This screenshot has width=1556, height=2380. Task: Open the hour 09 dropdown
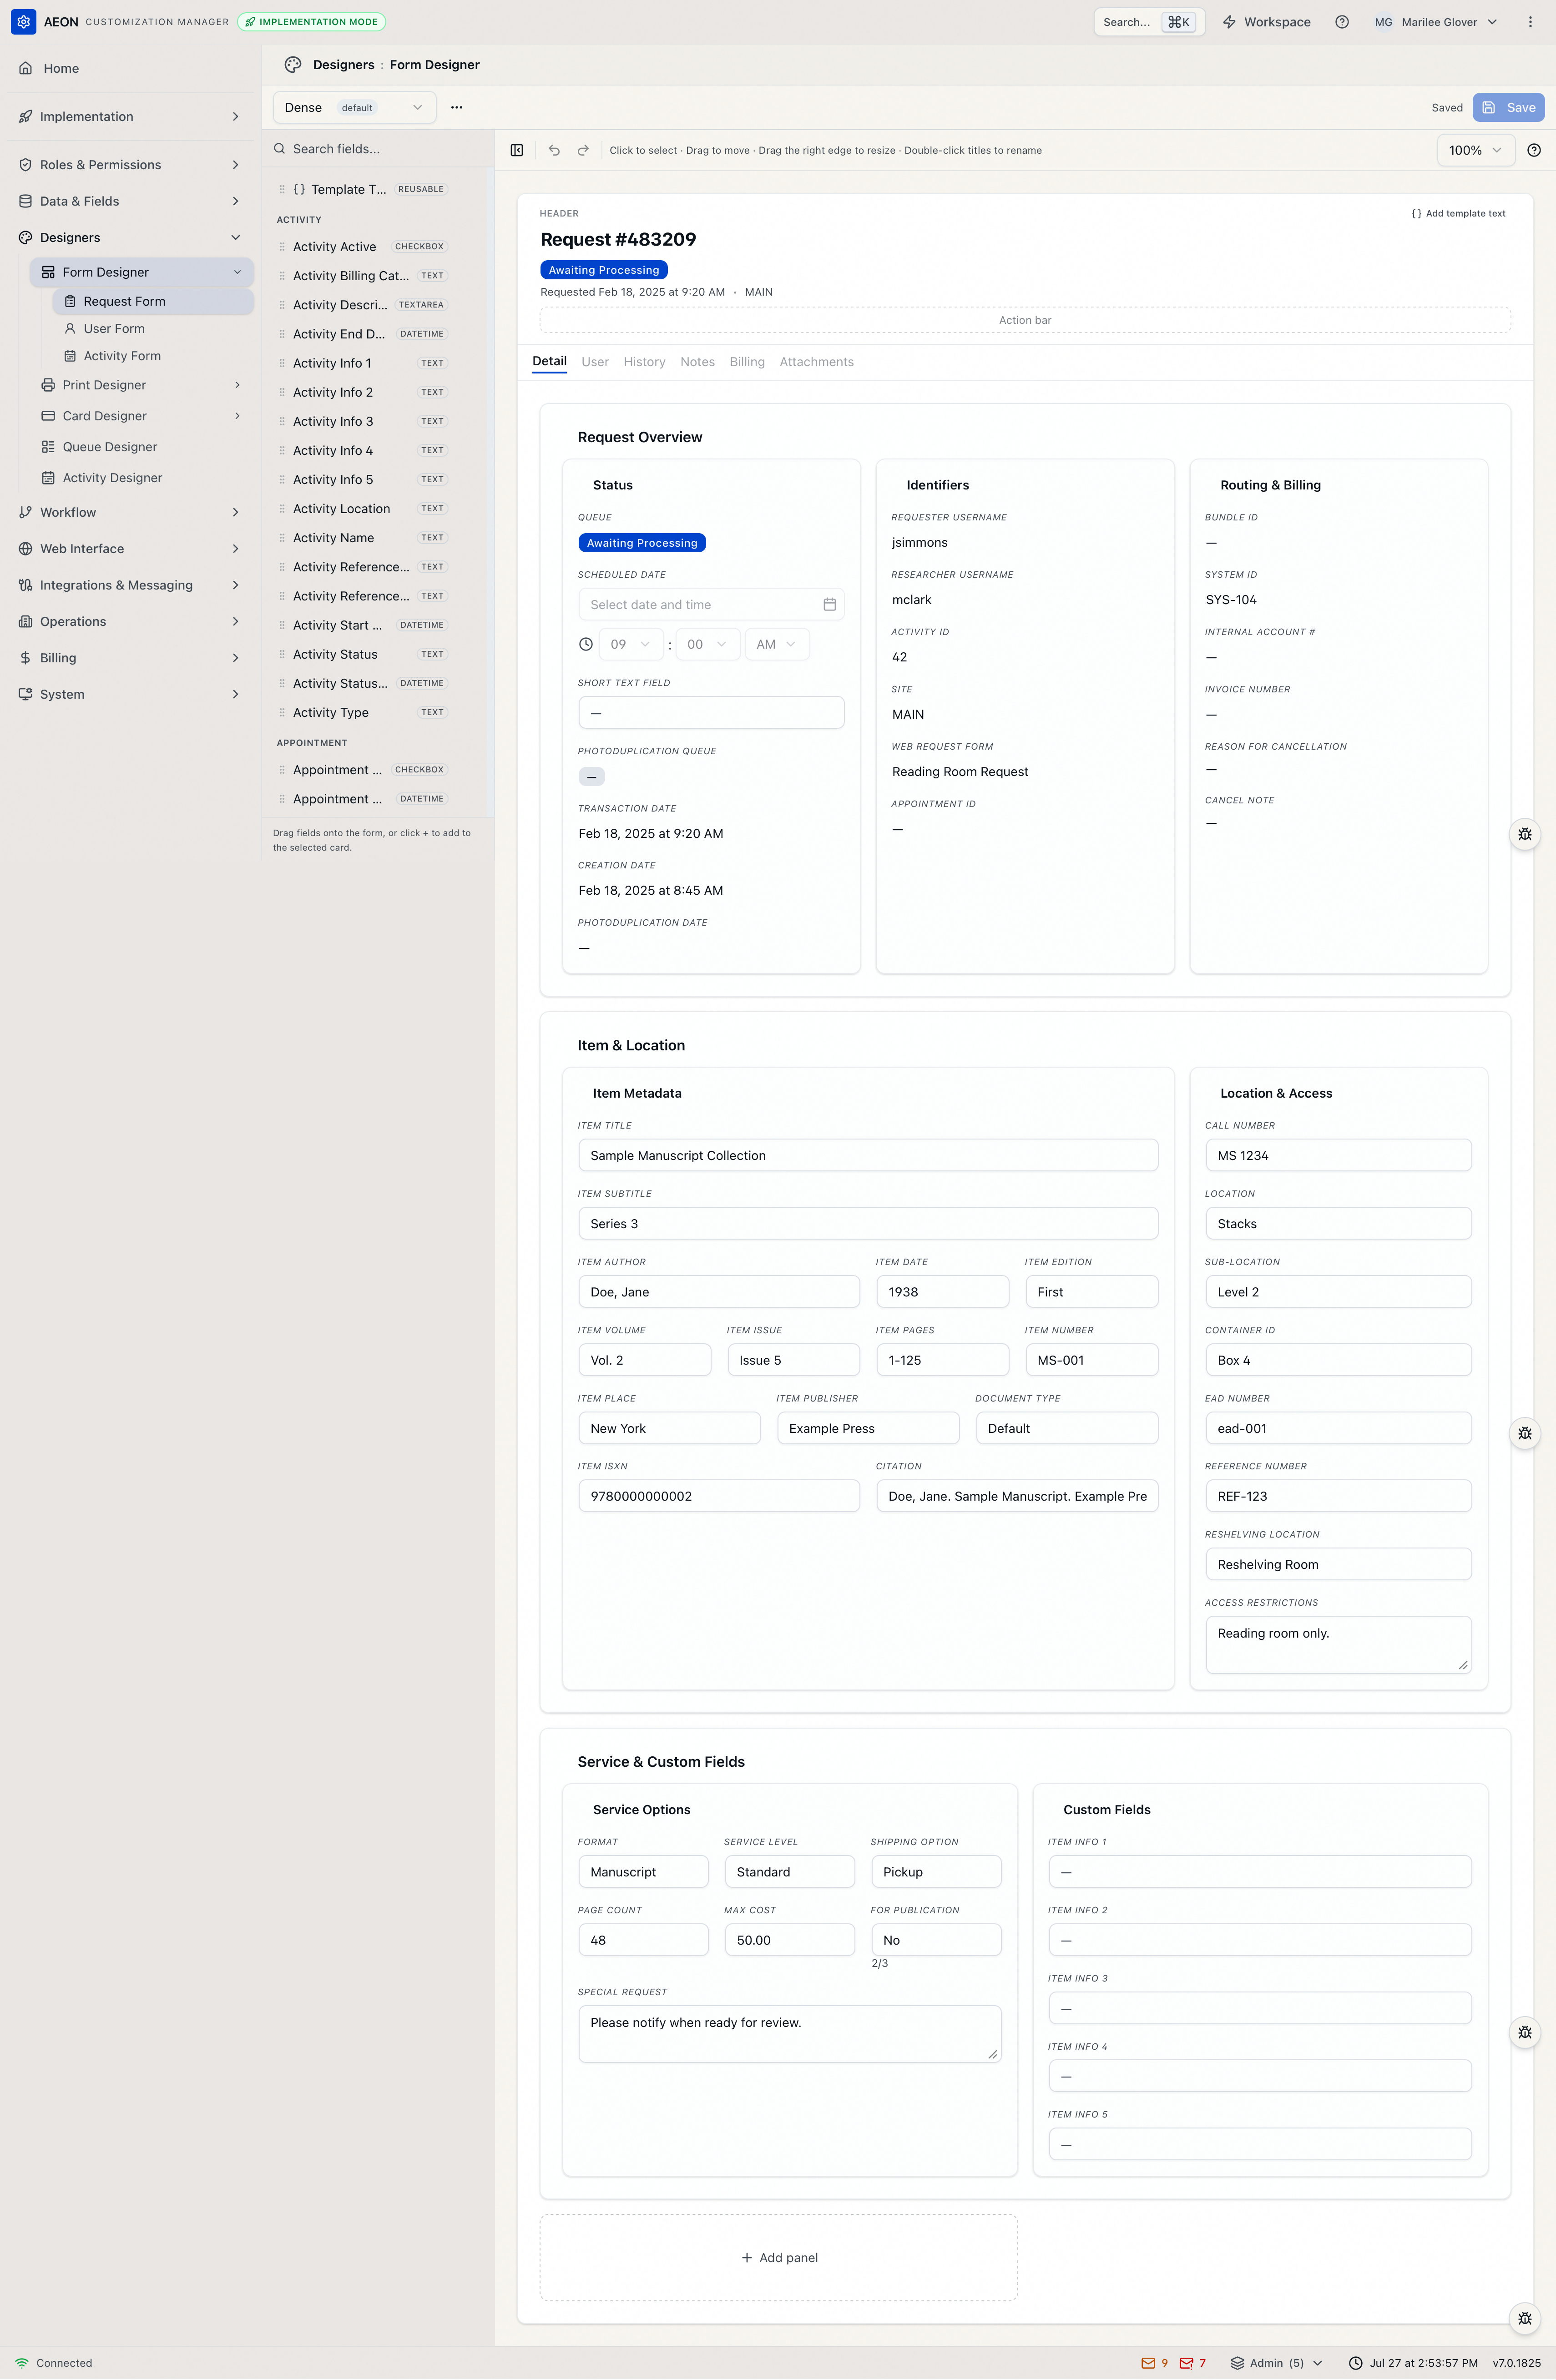coord(631,644)
